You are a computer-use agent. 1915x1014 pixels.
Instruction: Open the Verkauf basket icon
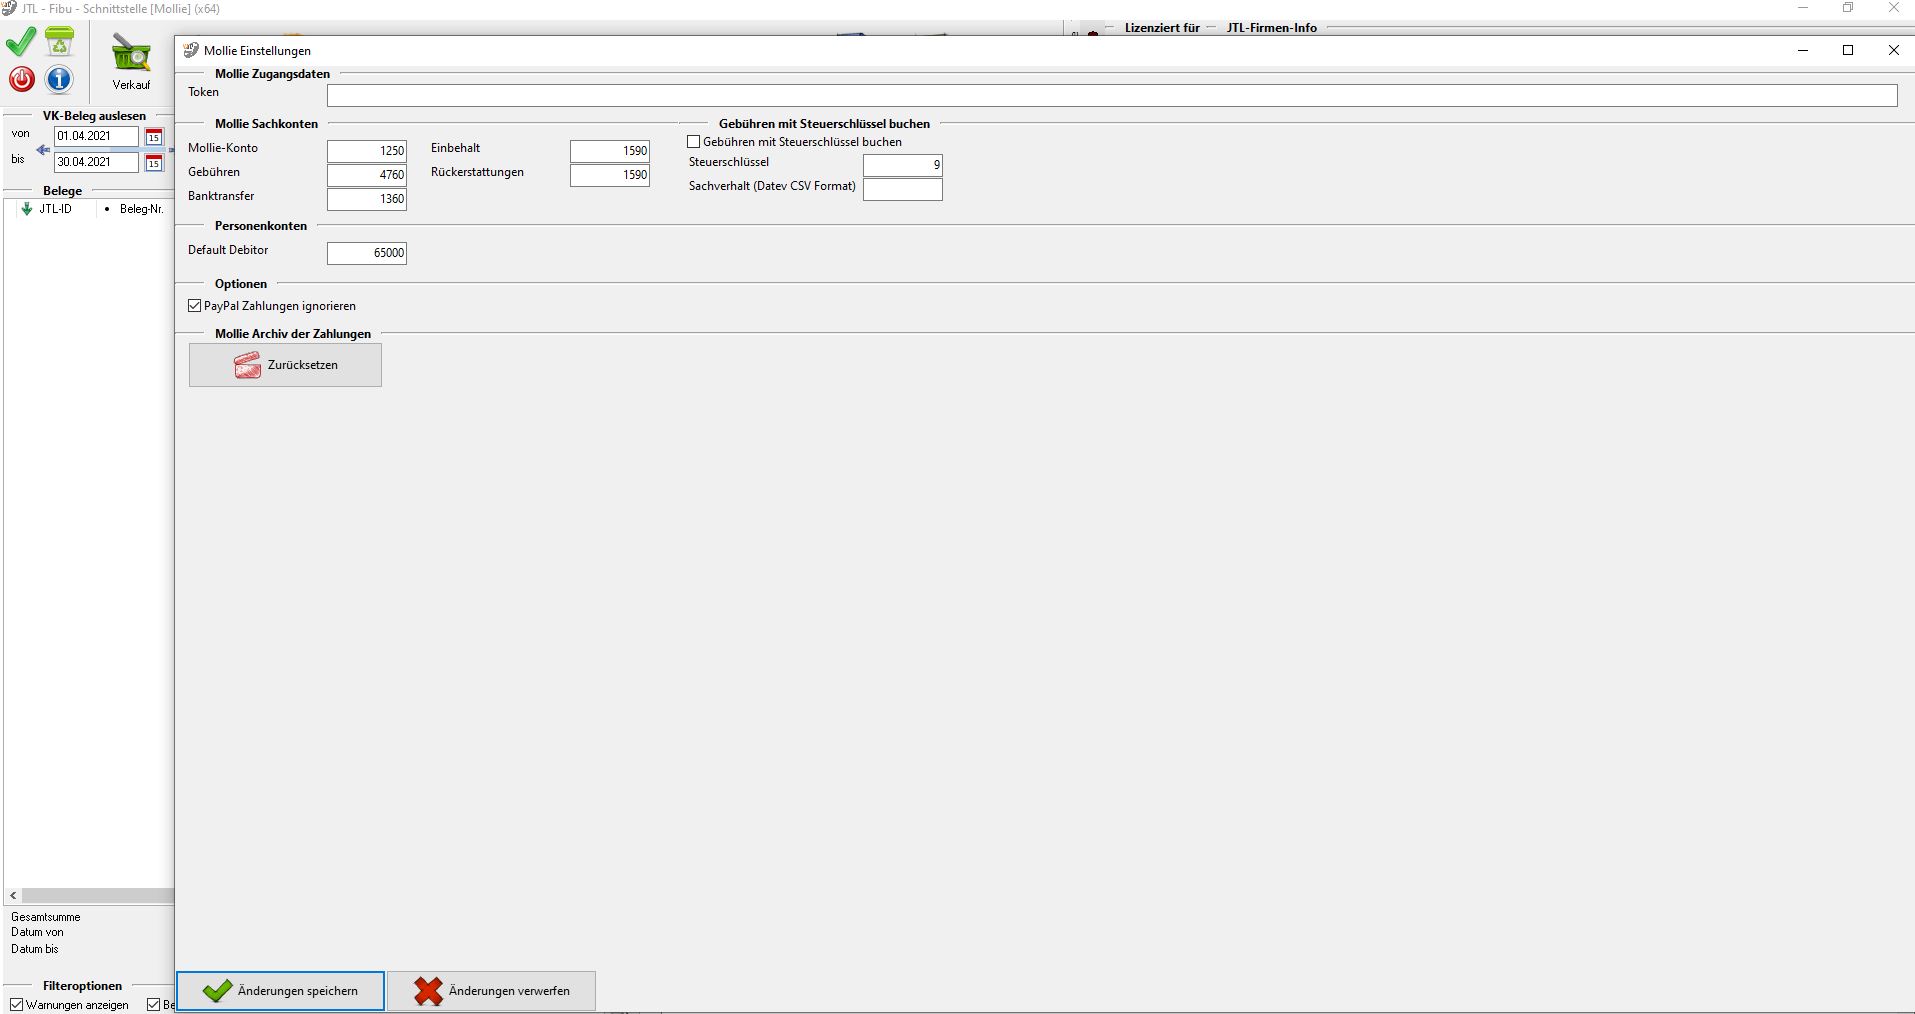pyautogui.click(x=131, y=56)
